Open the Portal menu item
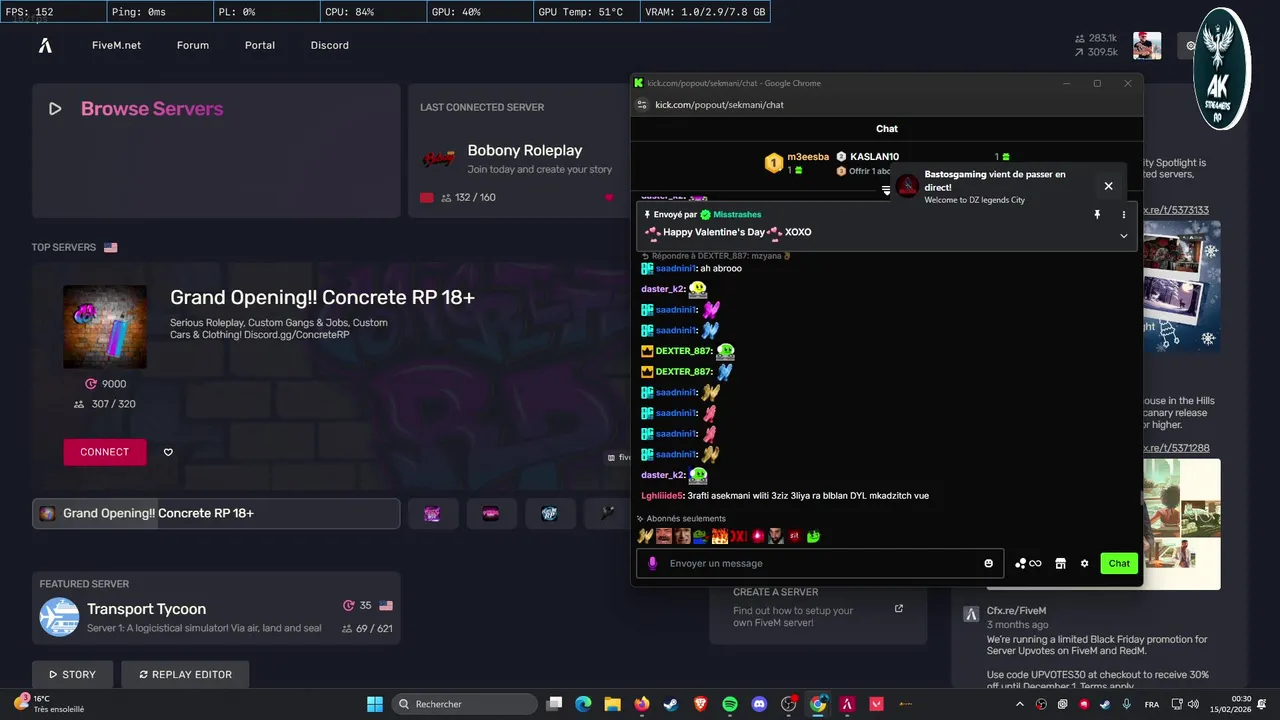The image size is (1280, 720). (260, 45)
